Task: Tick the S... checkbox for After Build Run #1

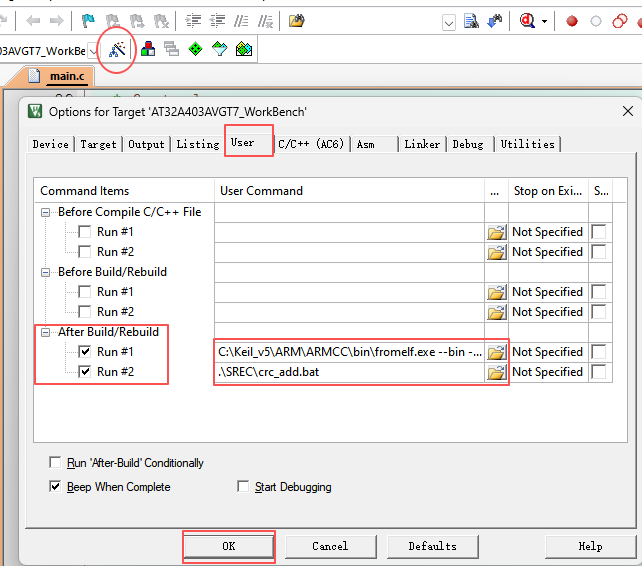Action: coord(599,352)
